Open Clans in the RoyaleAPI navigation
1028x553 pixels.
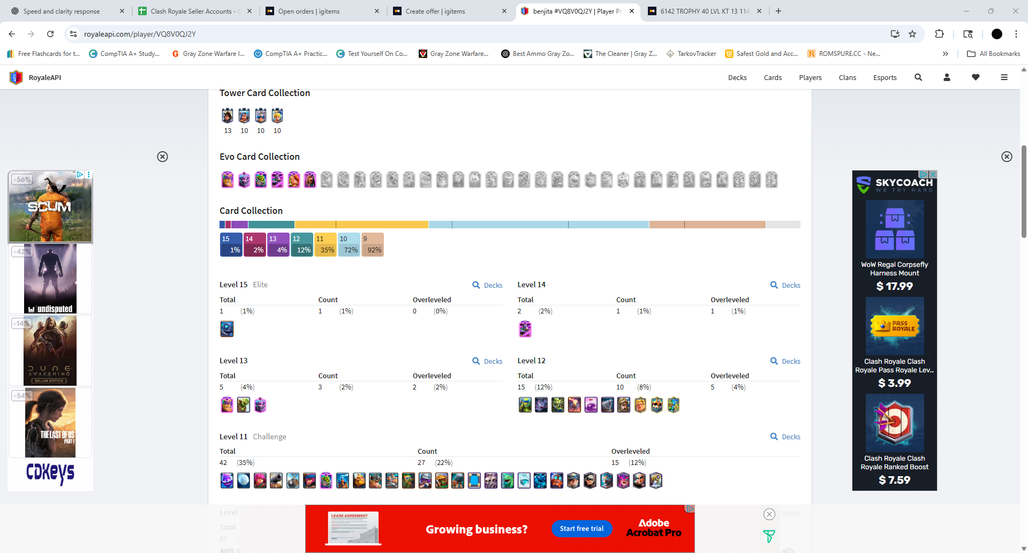[x=847, y=77]
